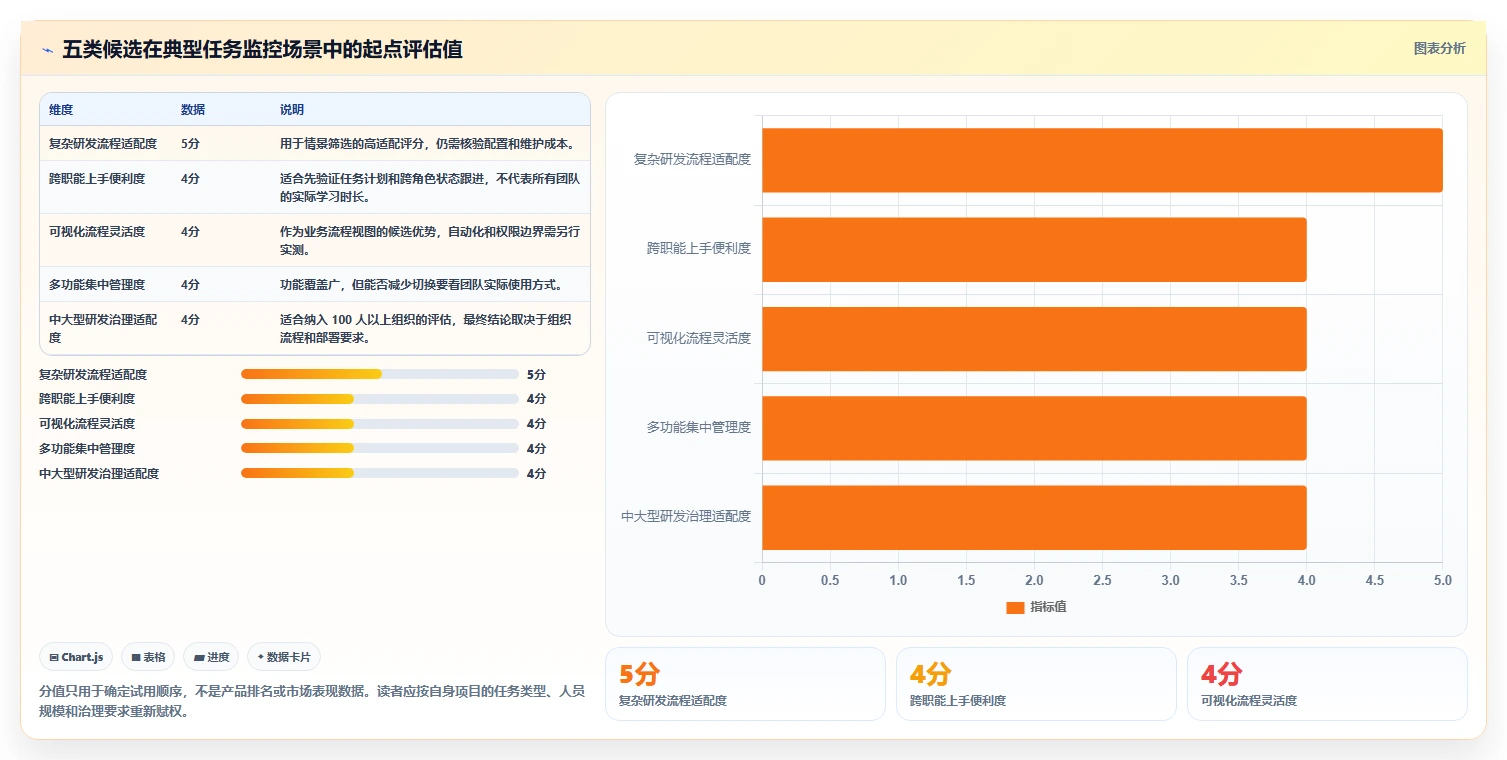Click the 表格 chip
Screen dimensions: 1507x760
[x=148, y=657]
